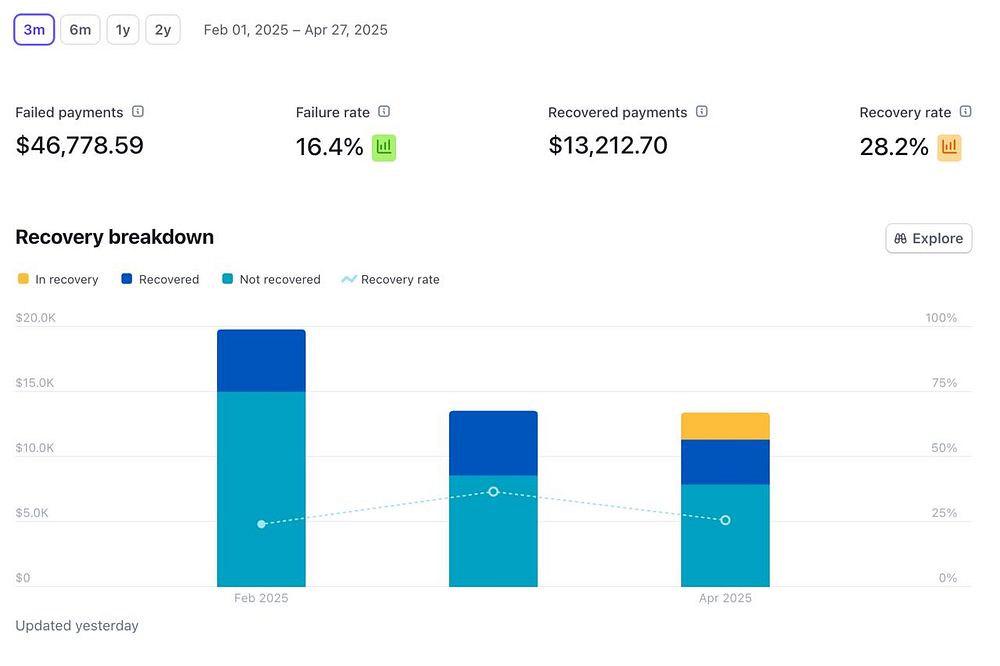Click yellow In recovery segment of April bar
The image size is (1000, 666).
tap(725, 426)
